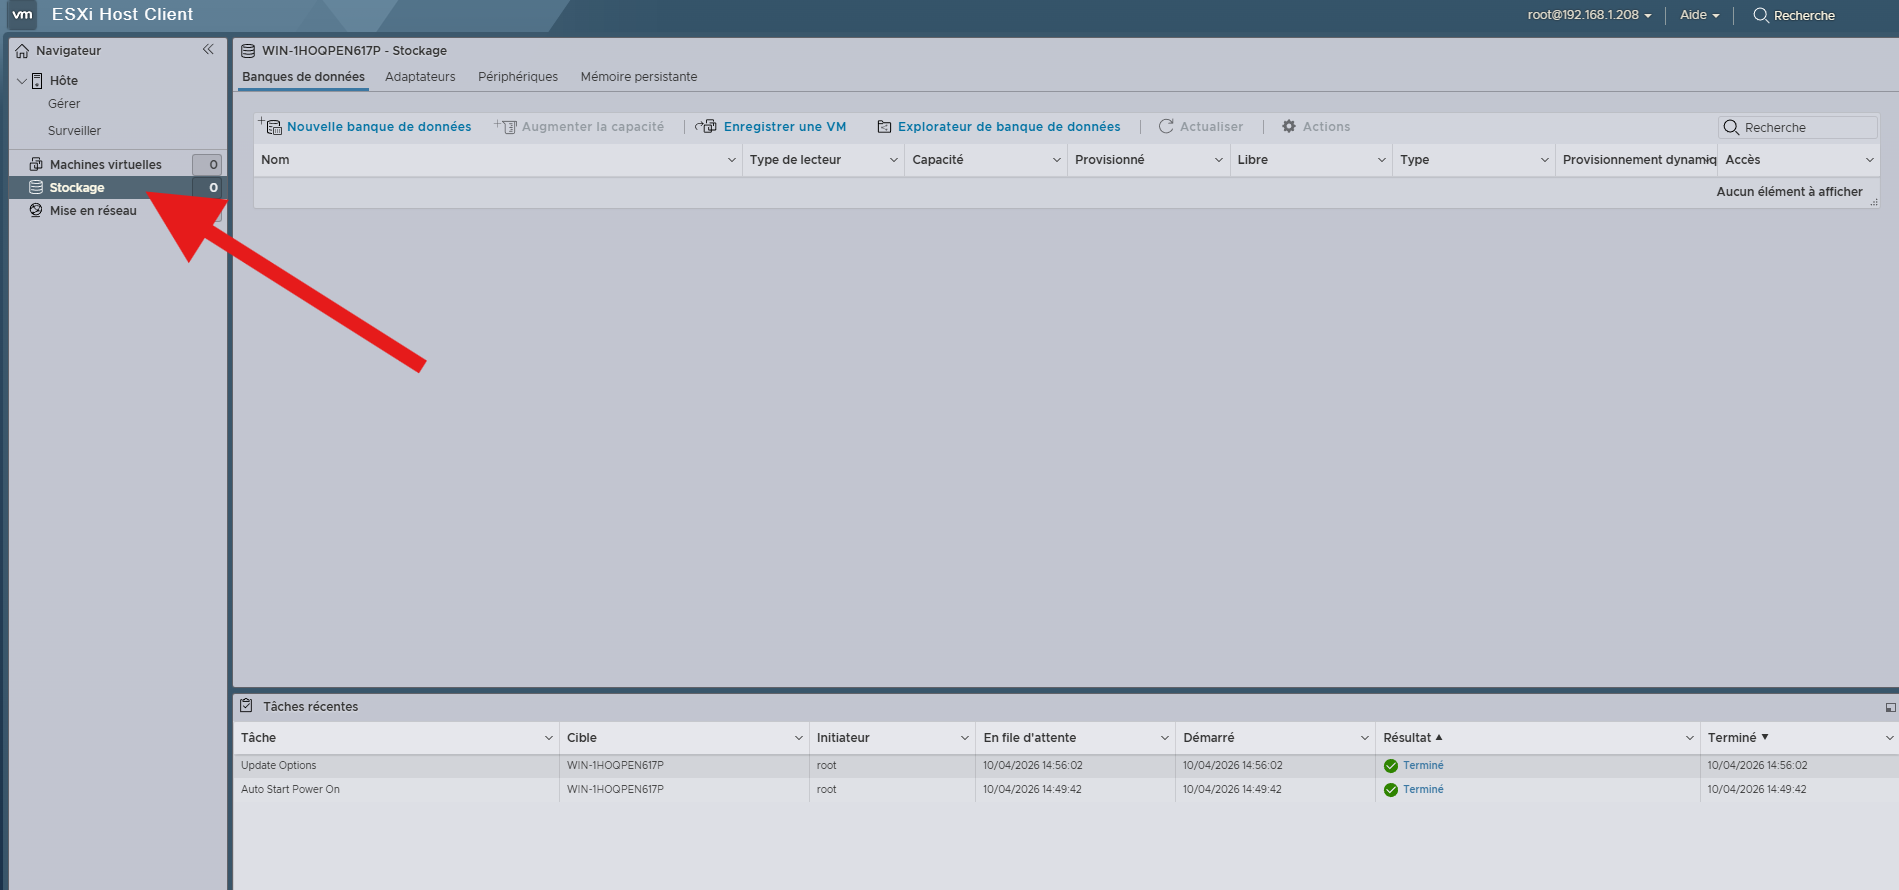Click the Stockage database icon in navigator
The width and height of the screenshot is (1899, 890).
click(x=36, y=188)
